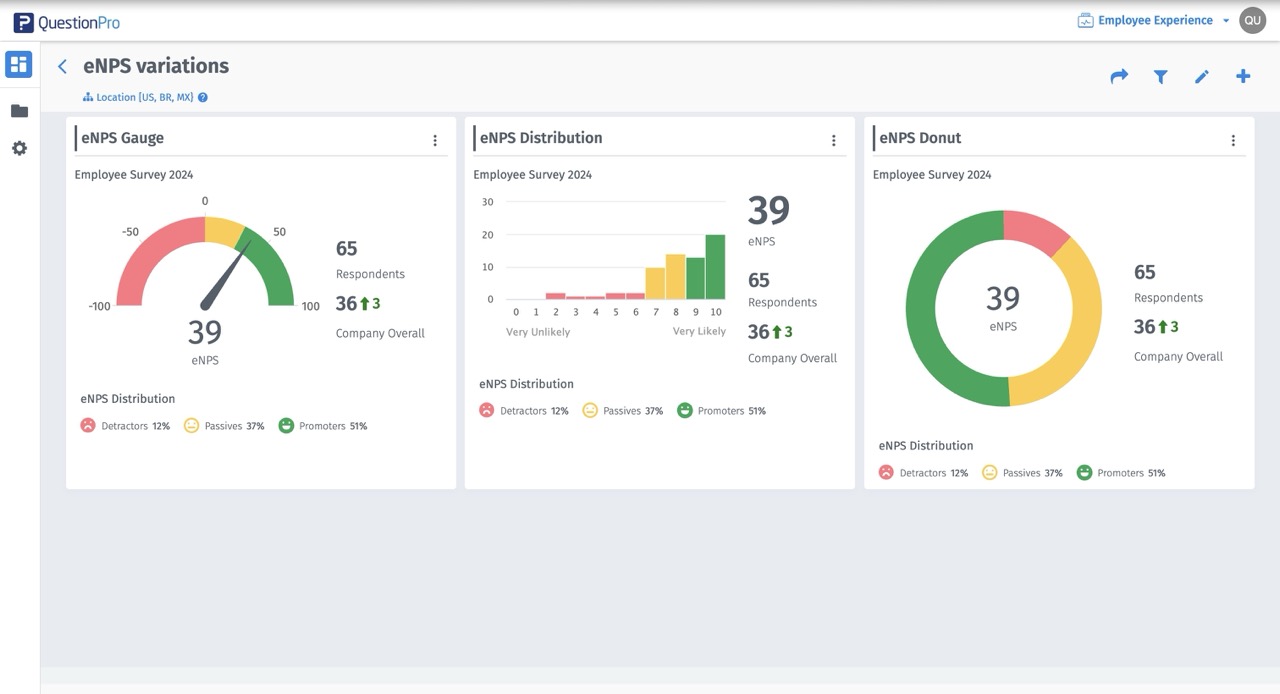Click the pencil edit dashboard icon
Screen dimensions: 1280x694
[1202, 76]
